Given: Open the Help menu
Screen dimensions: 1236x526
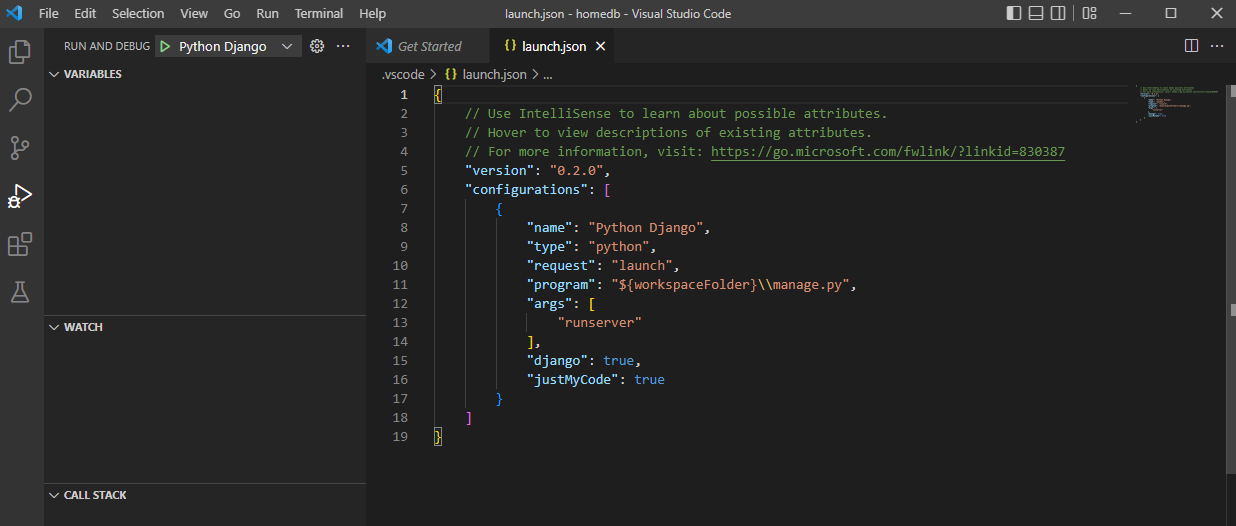Looking at the screenshot, I should 372,13.
